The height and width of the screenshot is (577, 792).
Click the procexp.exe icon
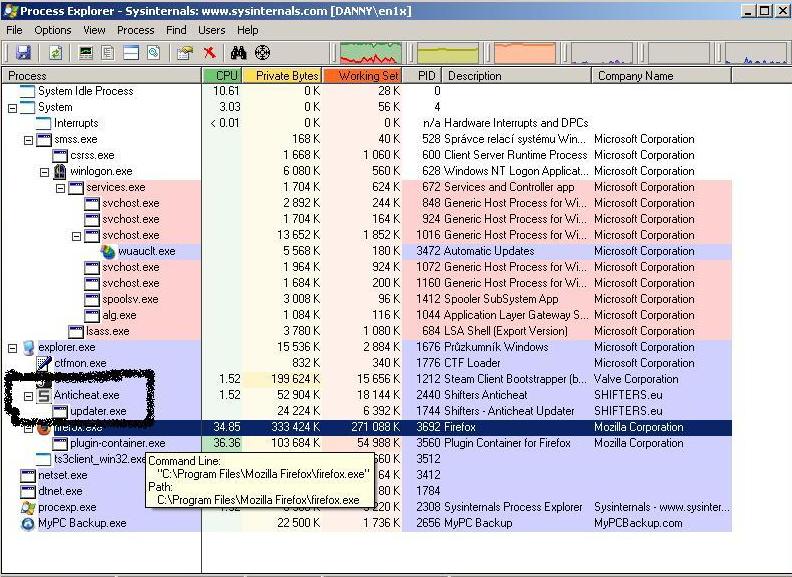pos(28,507)
